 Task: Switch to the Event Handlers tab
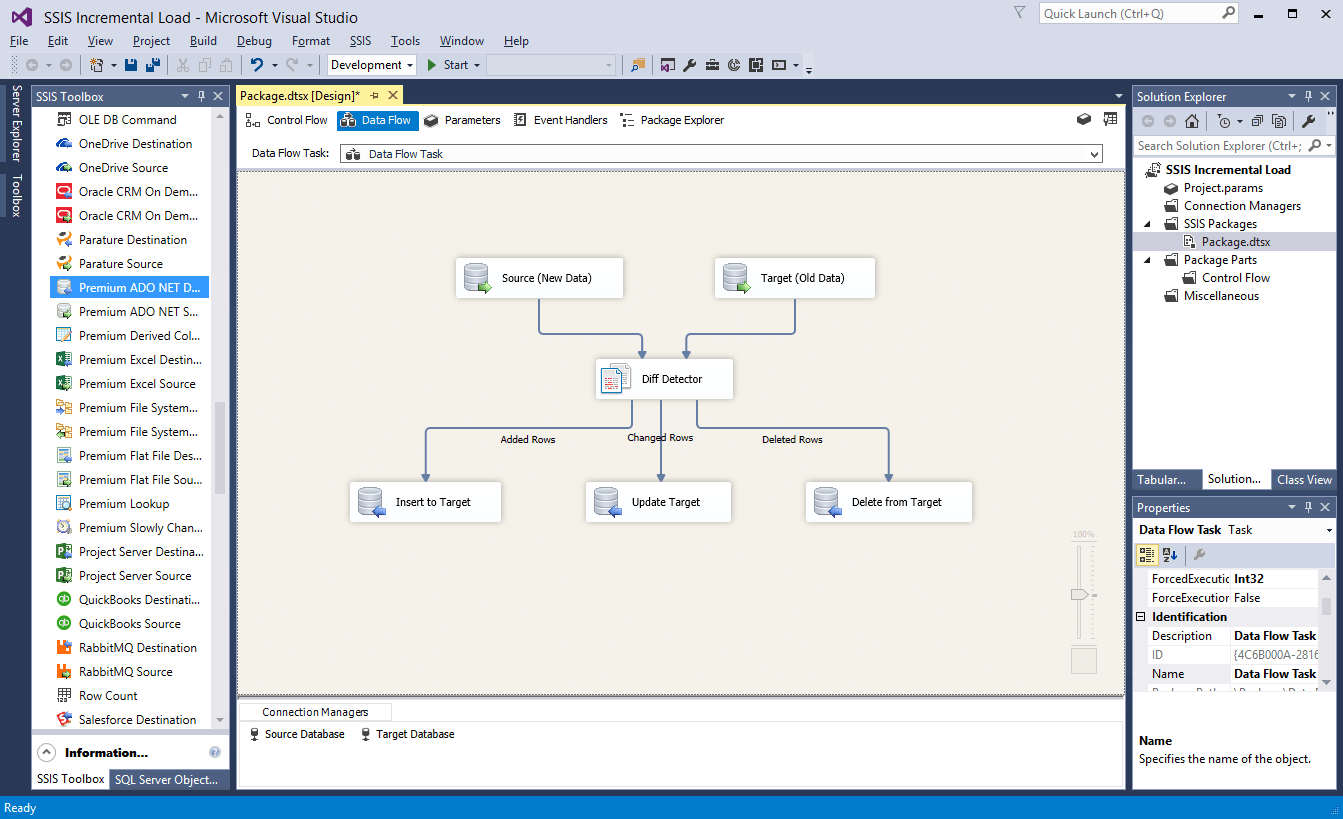[560, 120]
